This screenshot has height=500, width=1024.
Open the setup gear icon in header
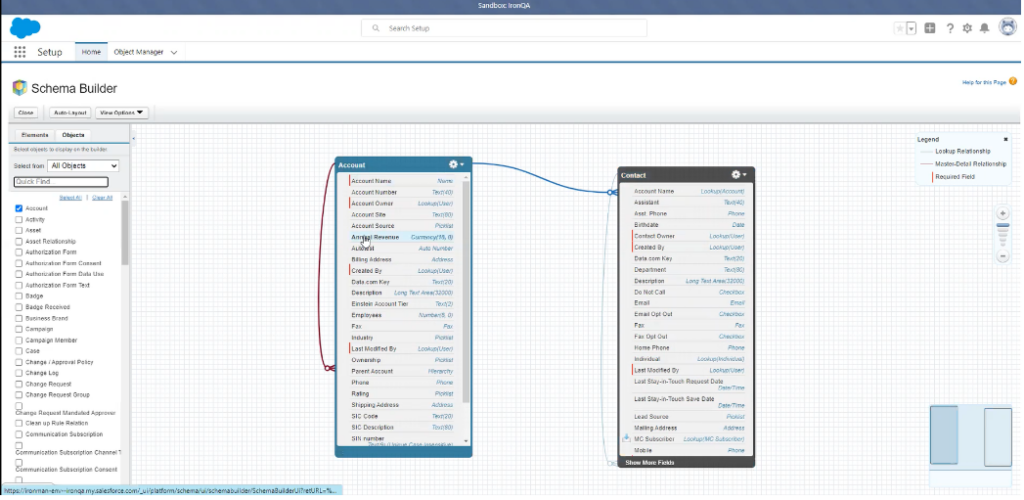pos(967,28)
